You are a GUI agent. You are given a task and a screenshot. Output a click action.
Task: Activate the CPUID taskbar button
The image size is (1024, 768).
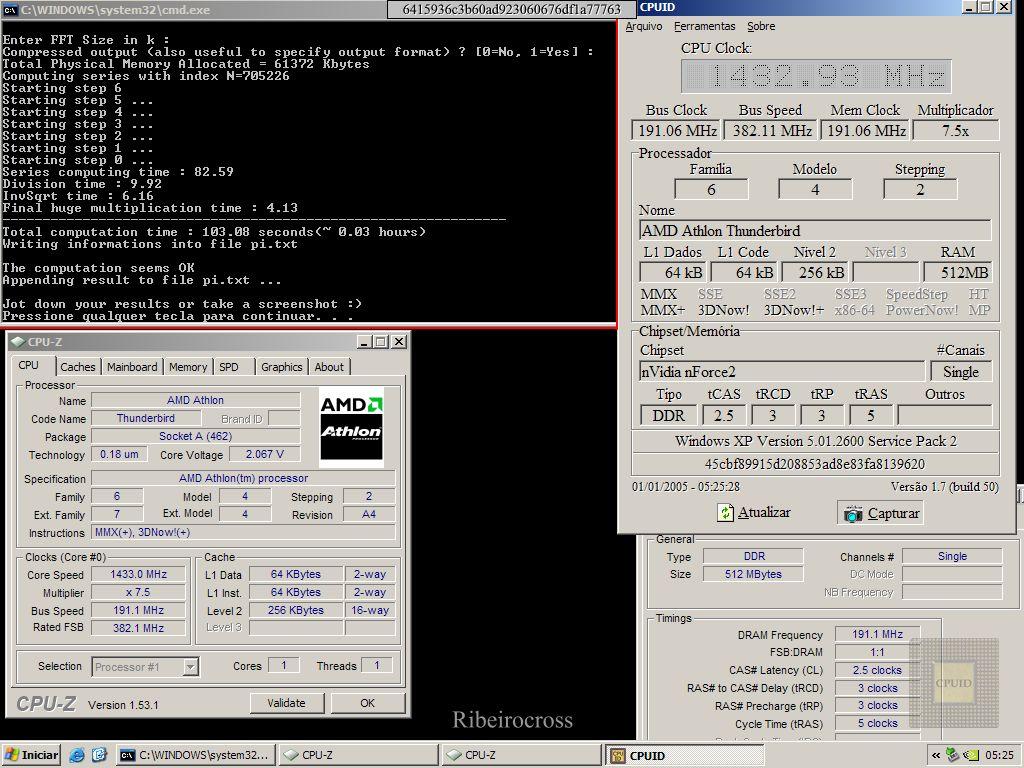684,756
